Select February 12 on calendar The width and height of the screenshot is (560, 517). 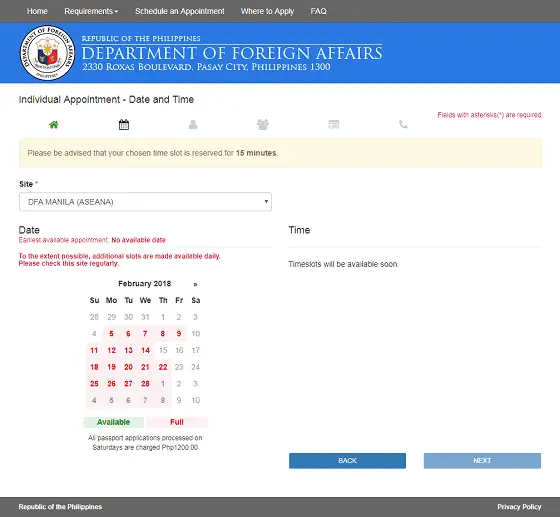click(x=111, y=350)
